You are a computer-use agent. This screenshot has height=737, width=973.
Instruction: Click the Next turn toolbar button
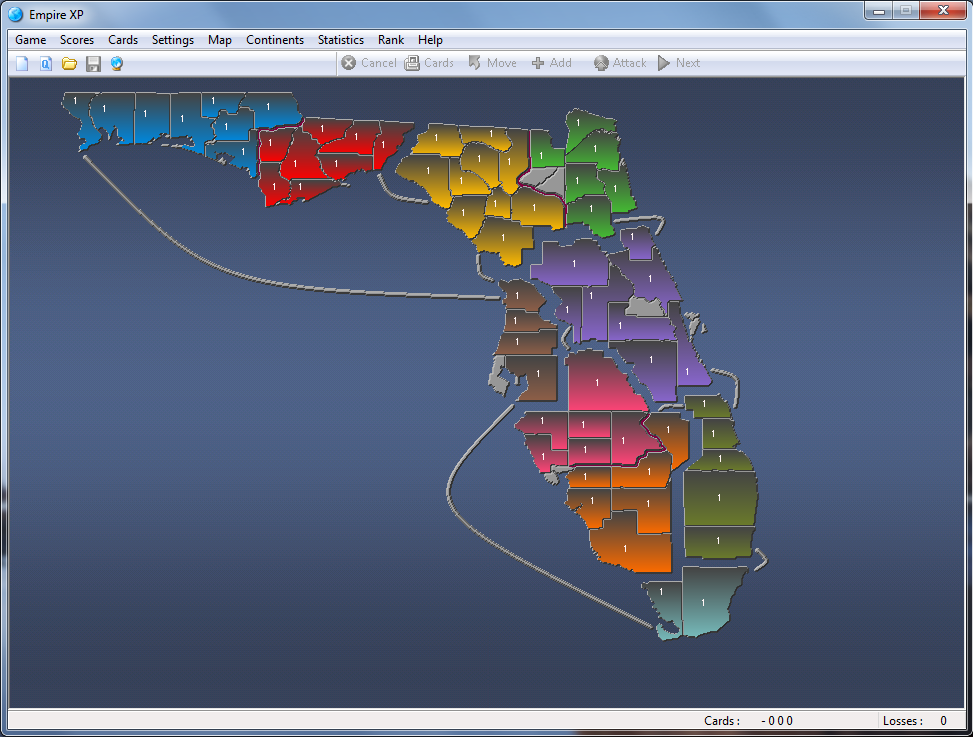pos(678,63)
